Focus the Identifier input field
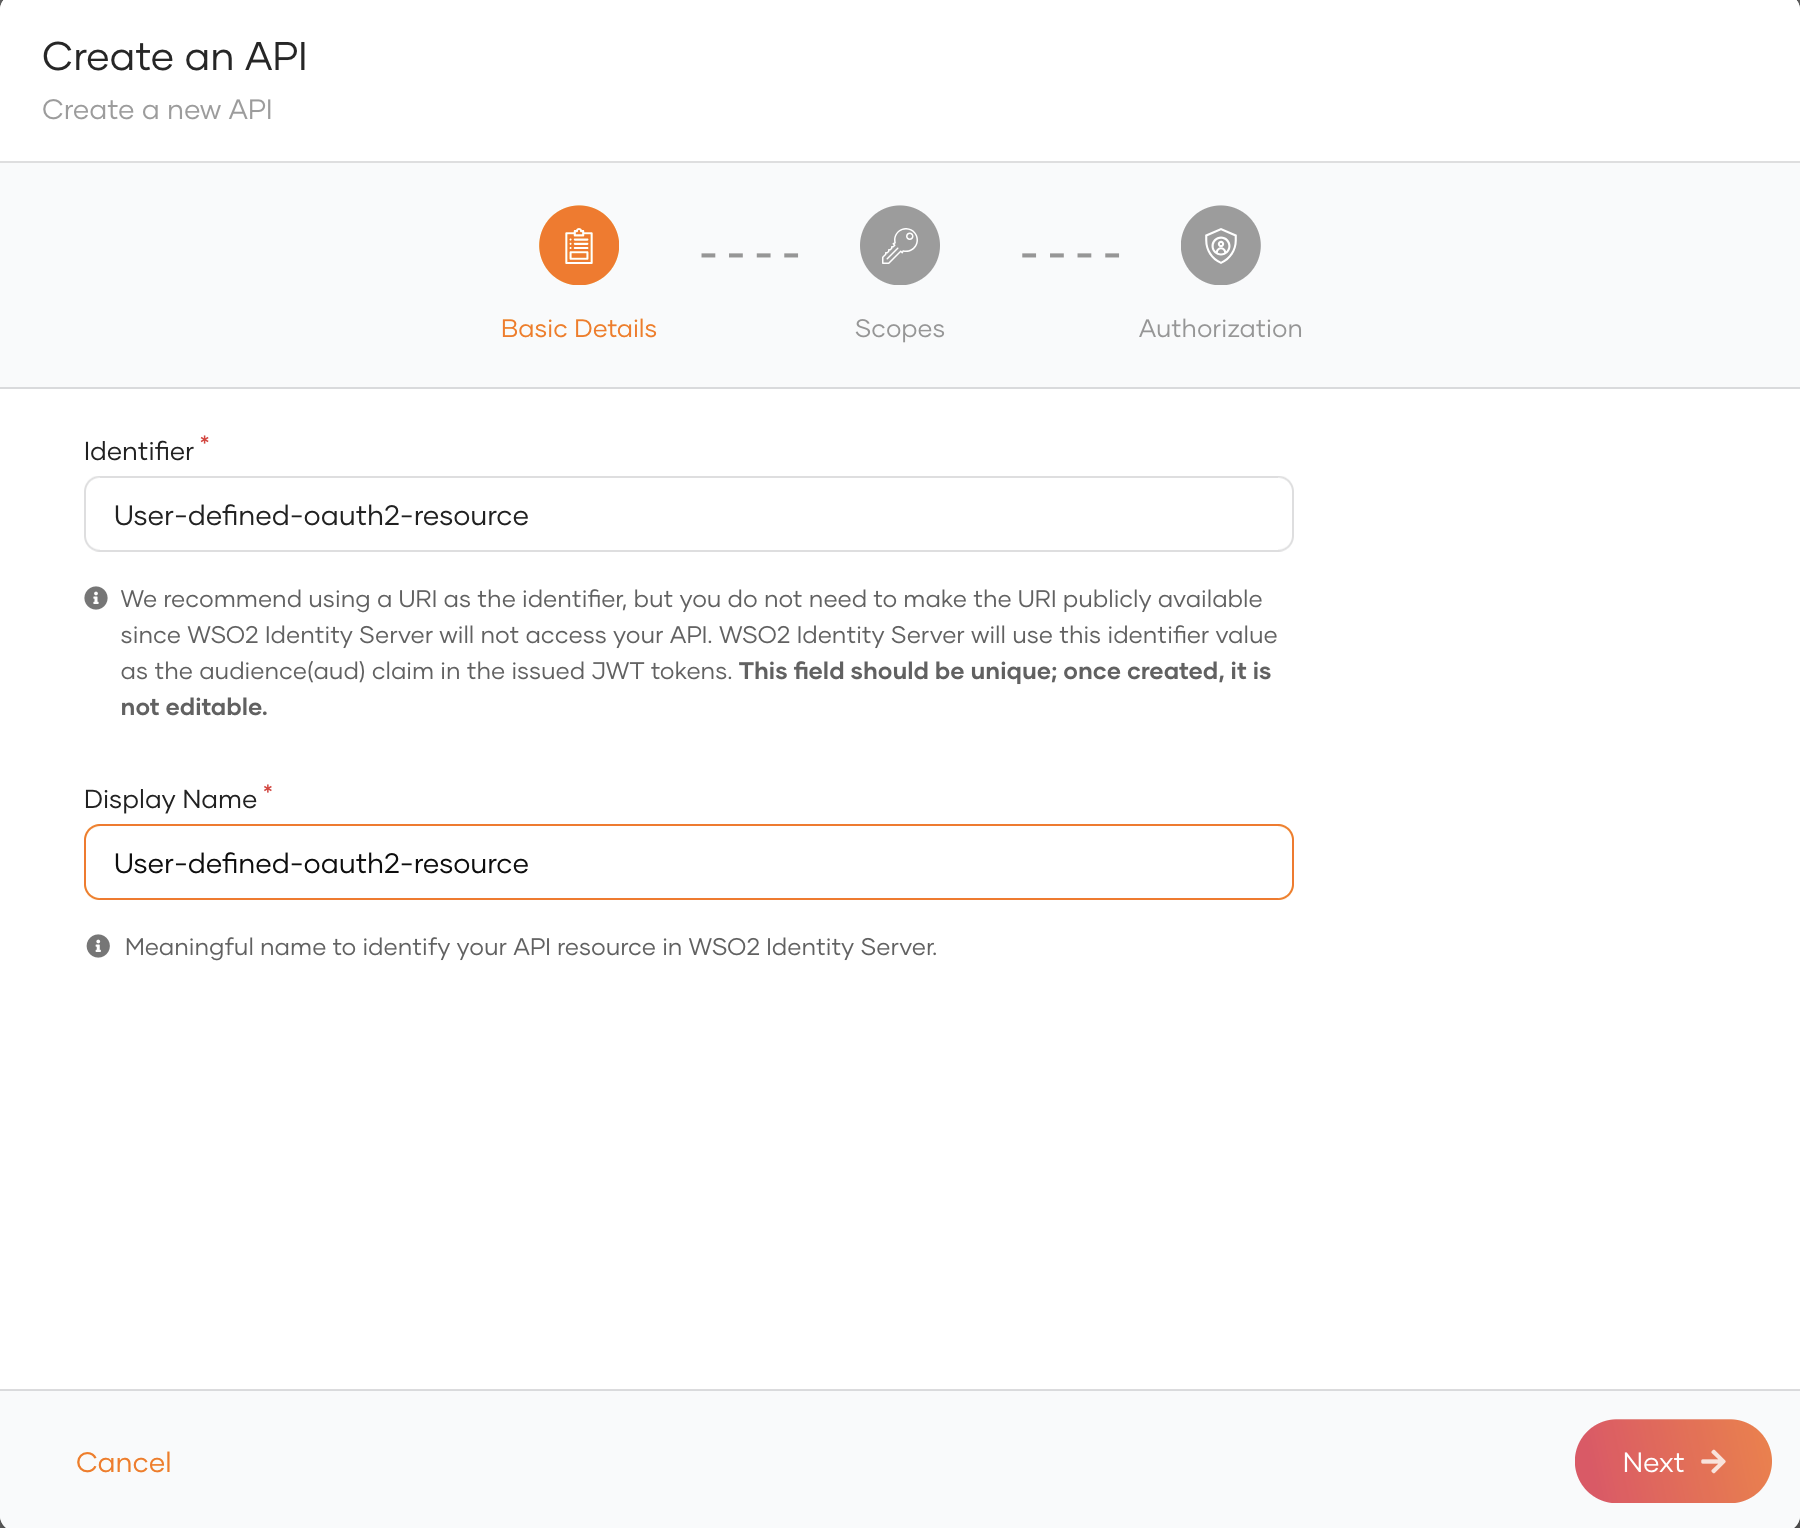Screen dimensions: 1800x1528 689,514
